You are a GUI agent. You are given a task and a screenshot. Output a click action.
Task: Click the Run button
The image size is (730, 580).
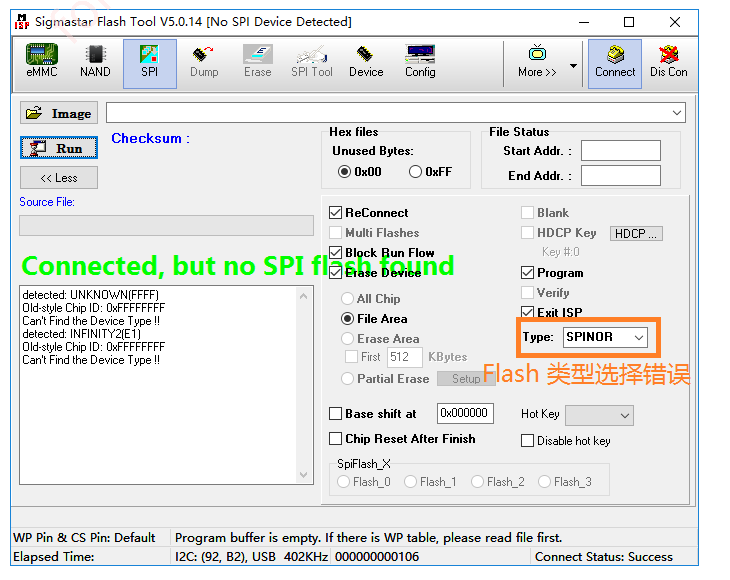click(x=59, y=148)
